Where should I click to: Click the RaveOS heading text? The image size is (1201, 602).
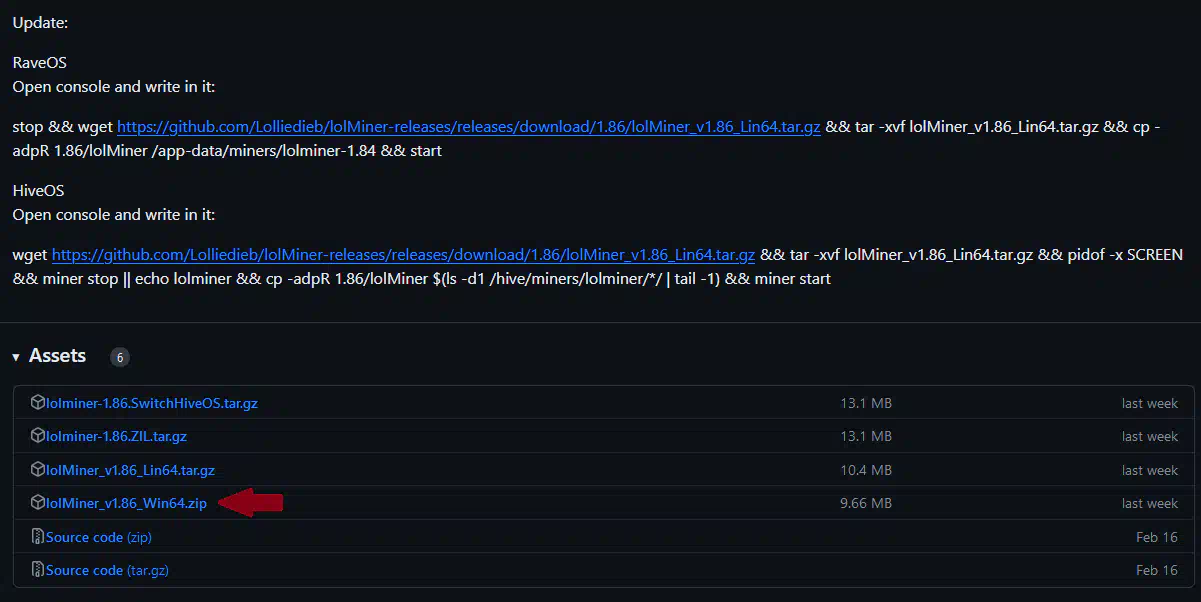click(40, 63)
